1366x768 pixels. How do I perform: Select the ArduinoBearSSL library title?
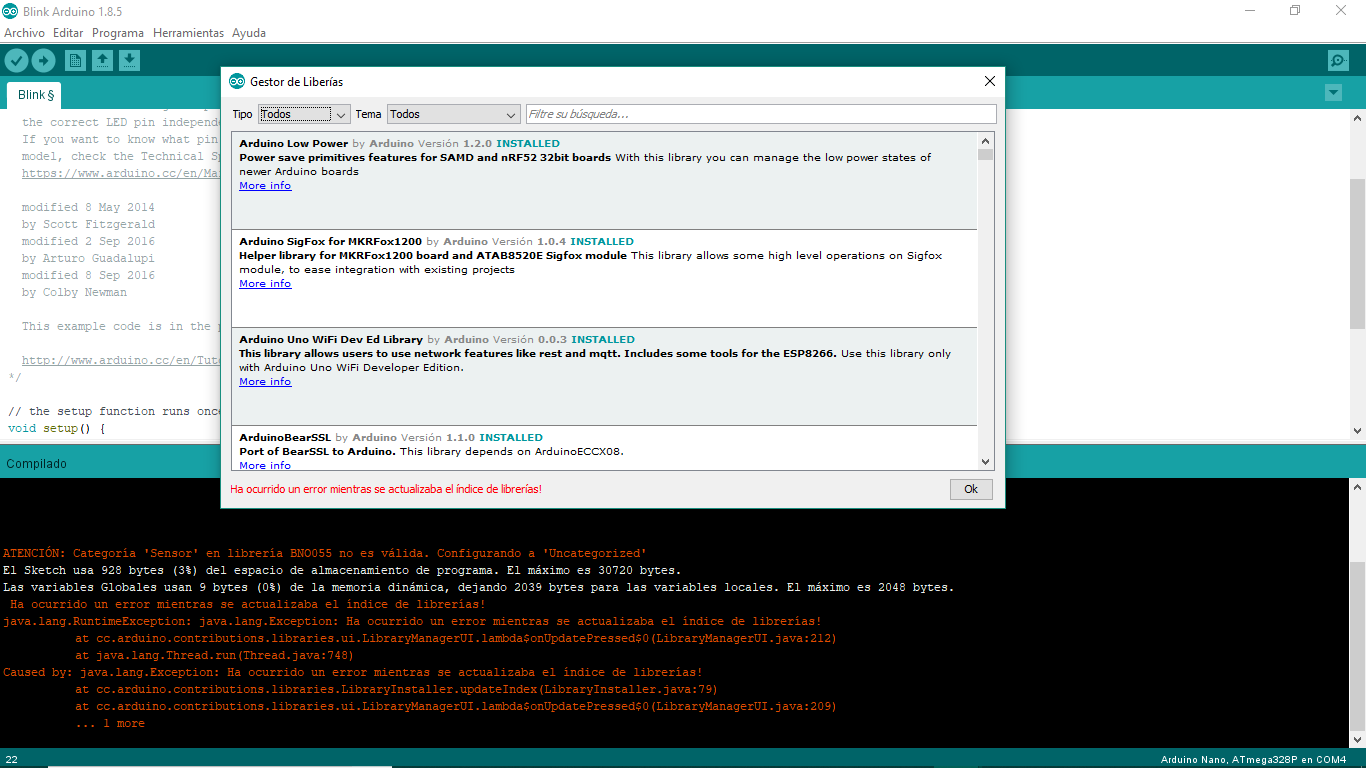coord(285,437)
